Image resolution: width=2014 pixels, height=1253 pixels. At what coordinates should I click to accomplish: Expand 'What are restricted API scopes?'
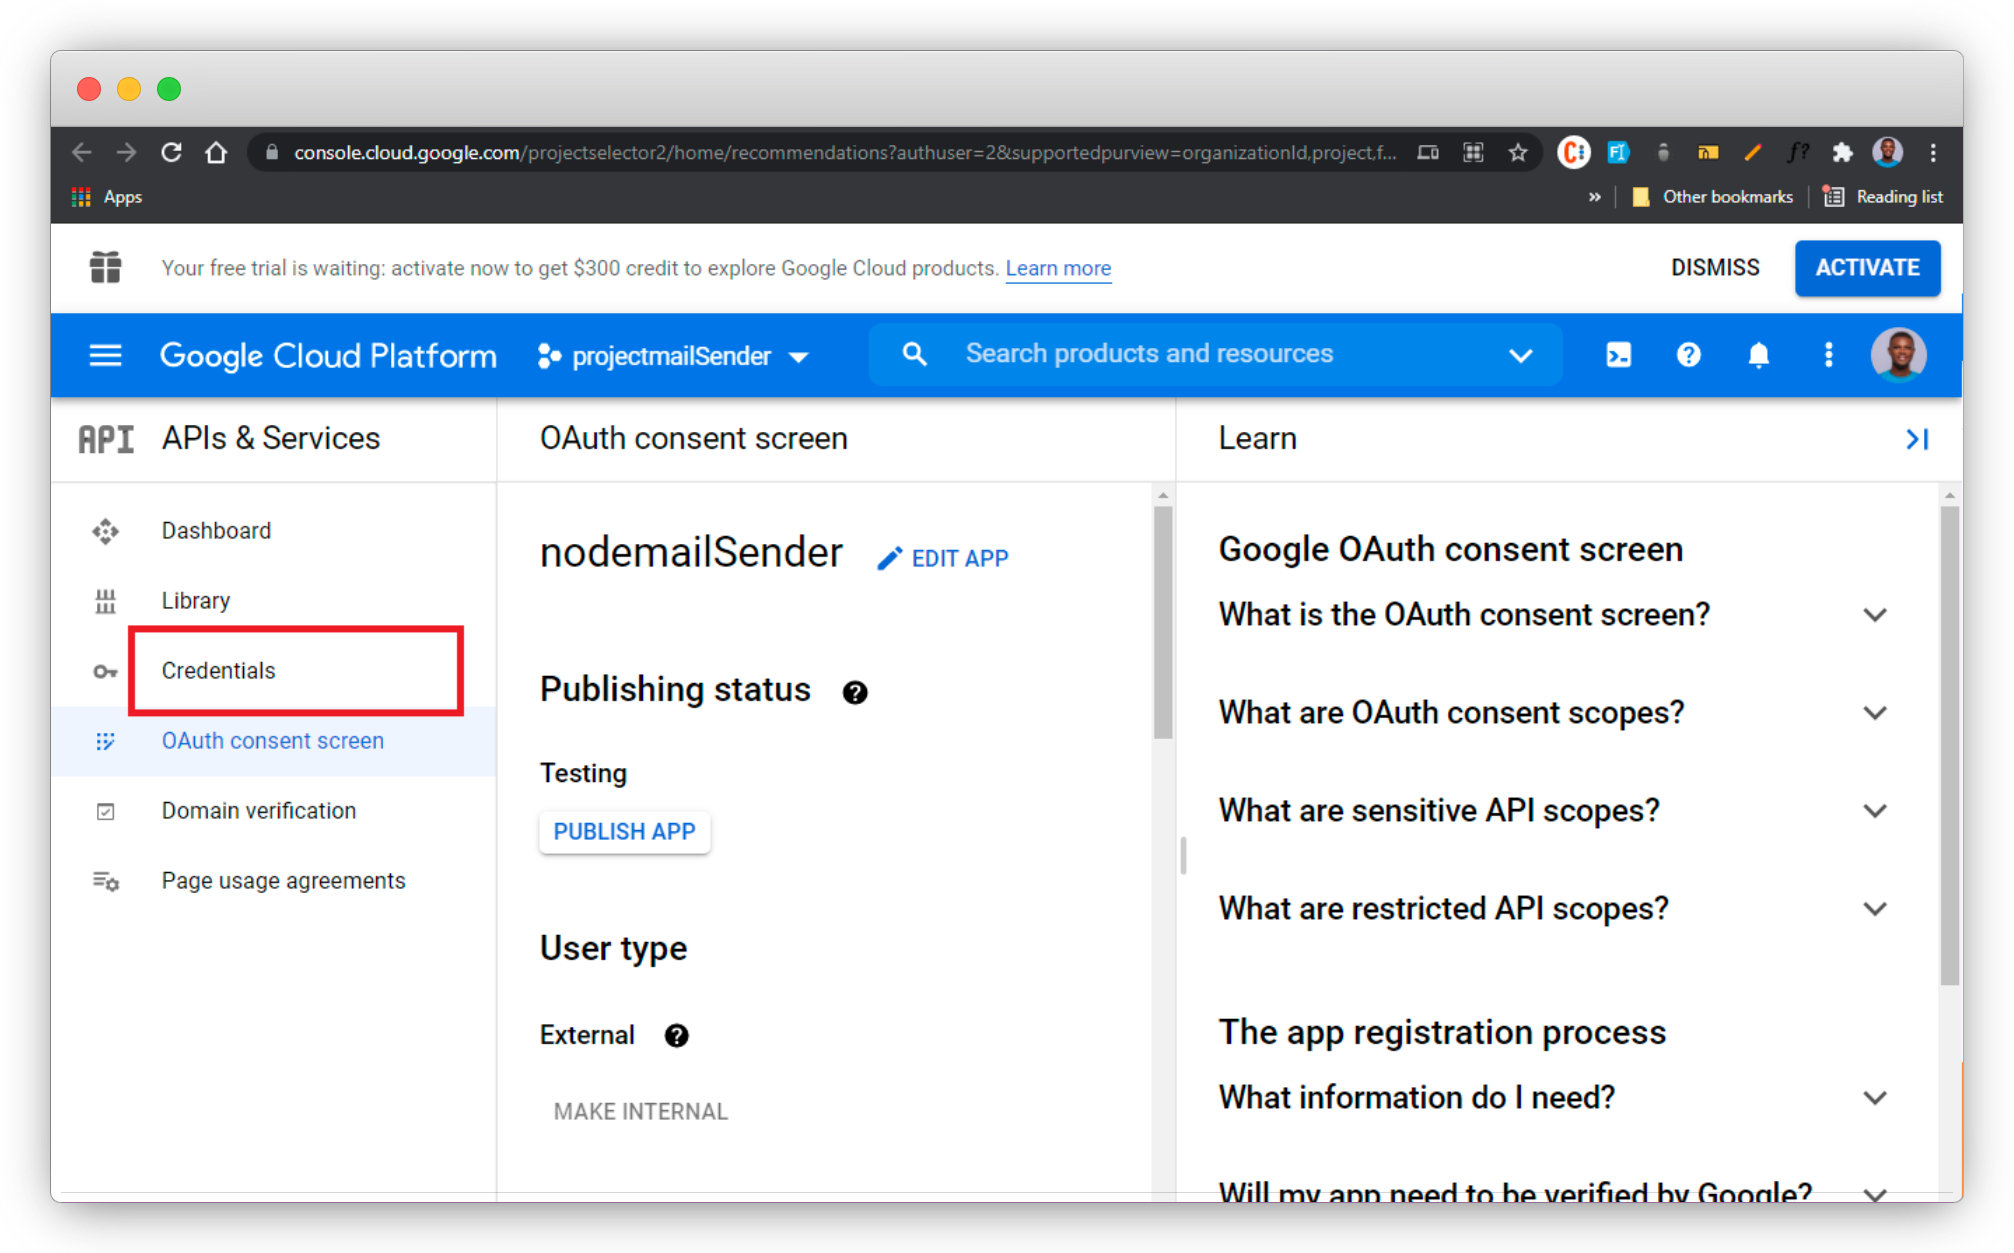pos(1875,909)
